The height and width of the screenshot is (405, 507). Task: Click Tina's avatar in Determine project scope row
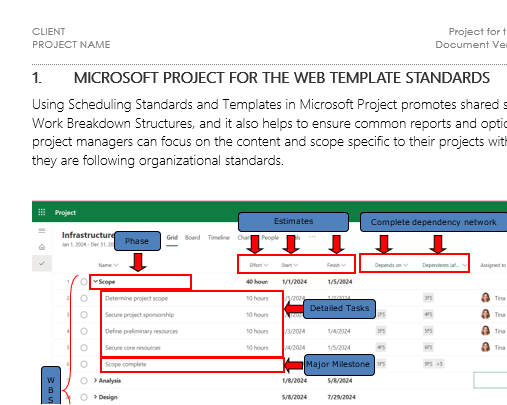tap(486, 298)
